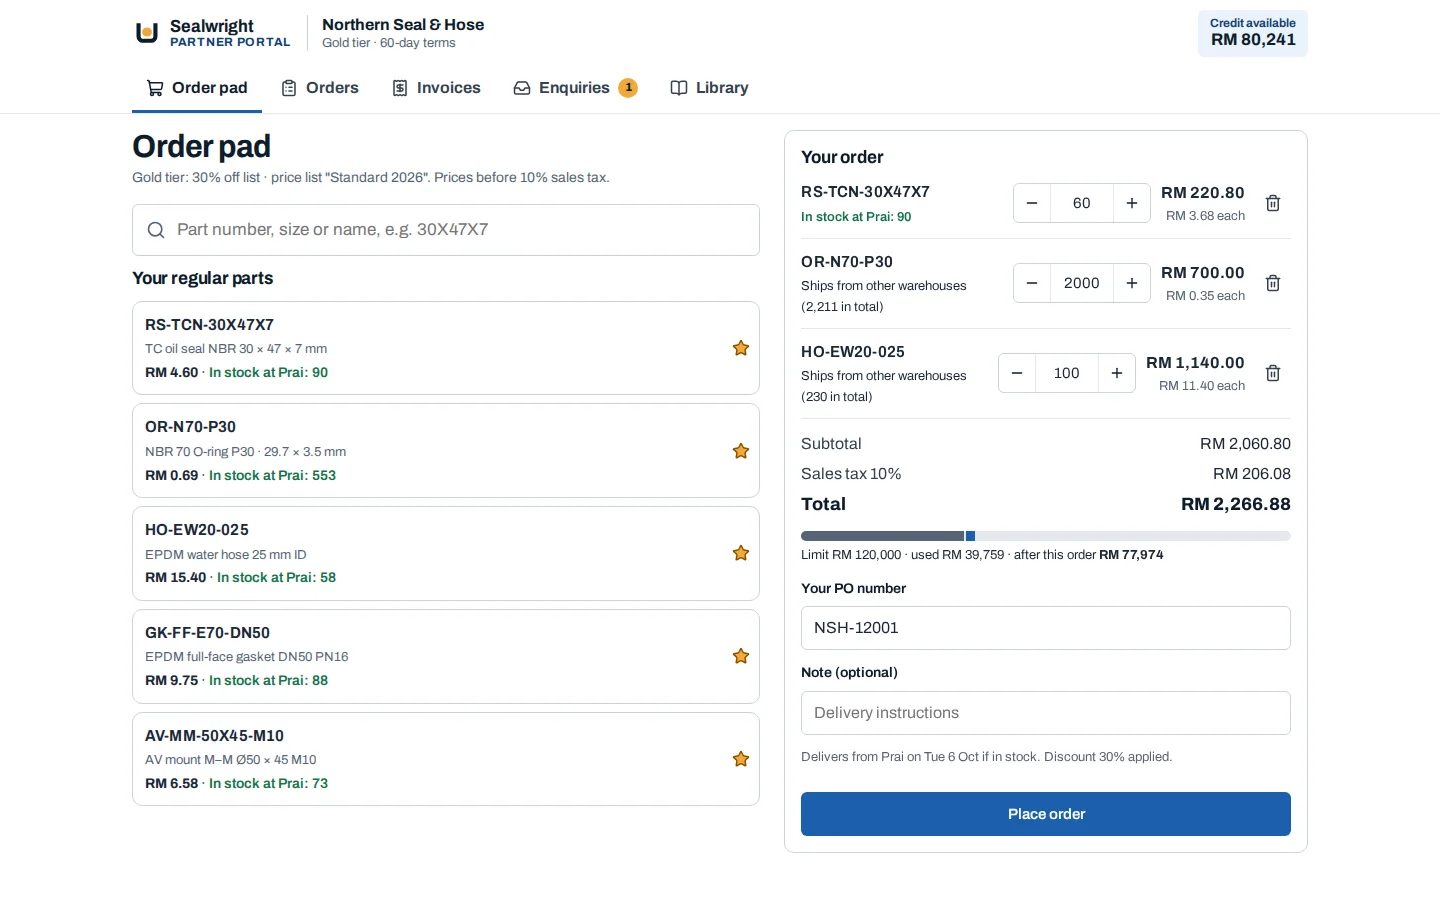
Task: Choose the GK-FF-E70-DN50 gasket card
Action: (x=446, y=656)
